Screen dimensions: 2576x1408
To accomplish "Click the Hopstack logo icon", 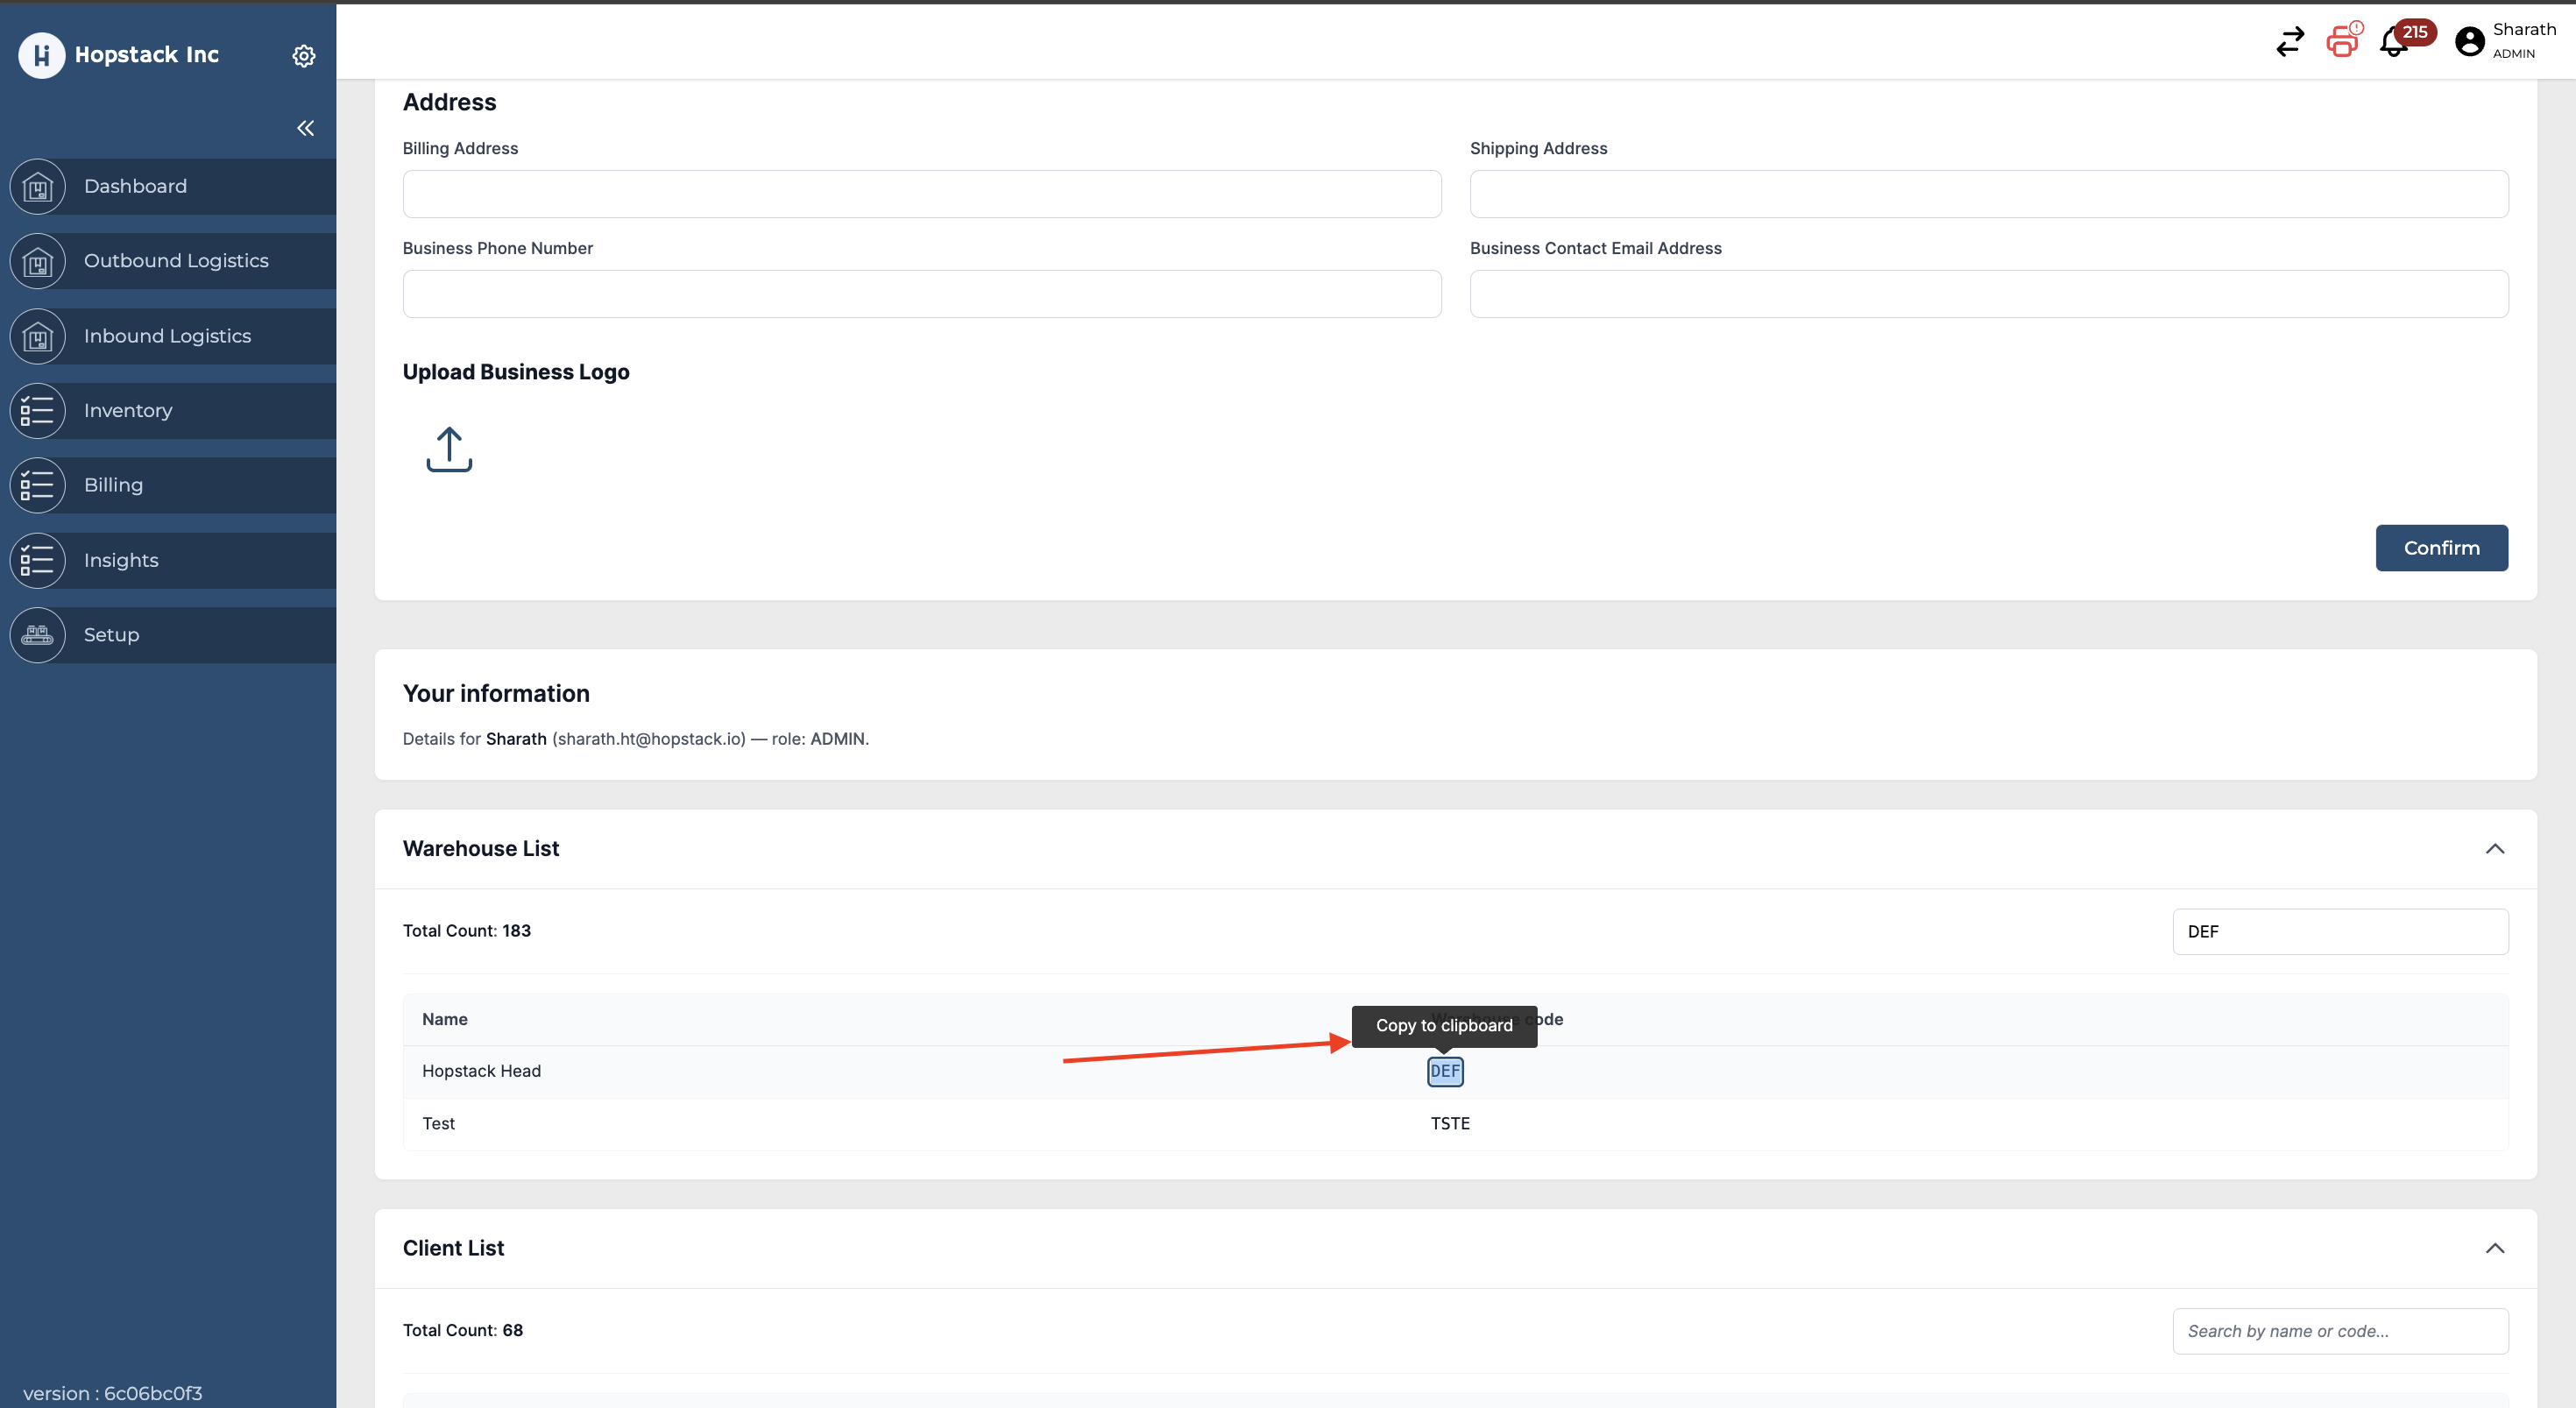I will (41, 55).
